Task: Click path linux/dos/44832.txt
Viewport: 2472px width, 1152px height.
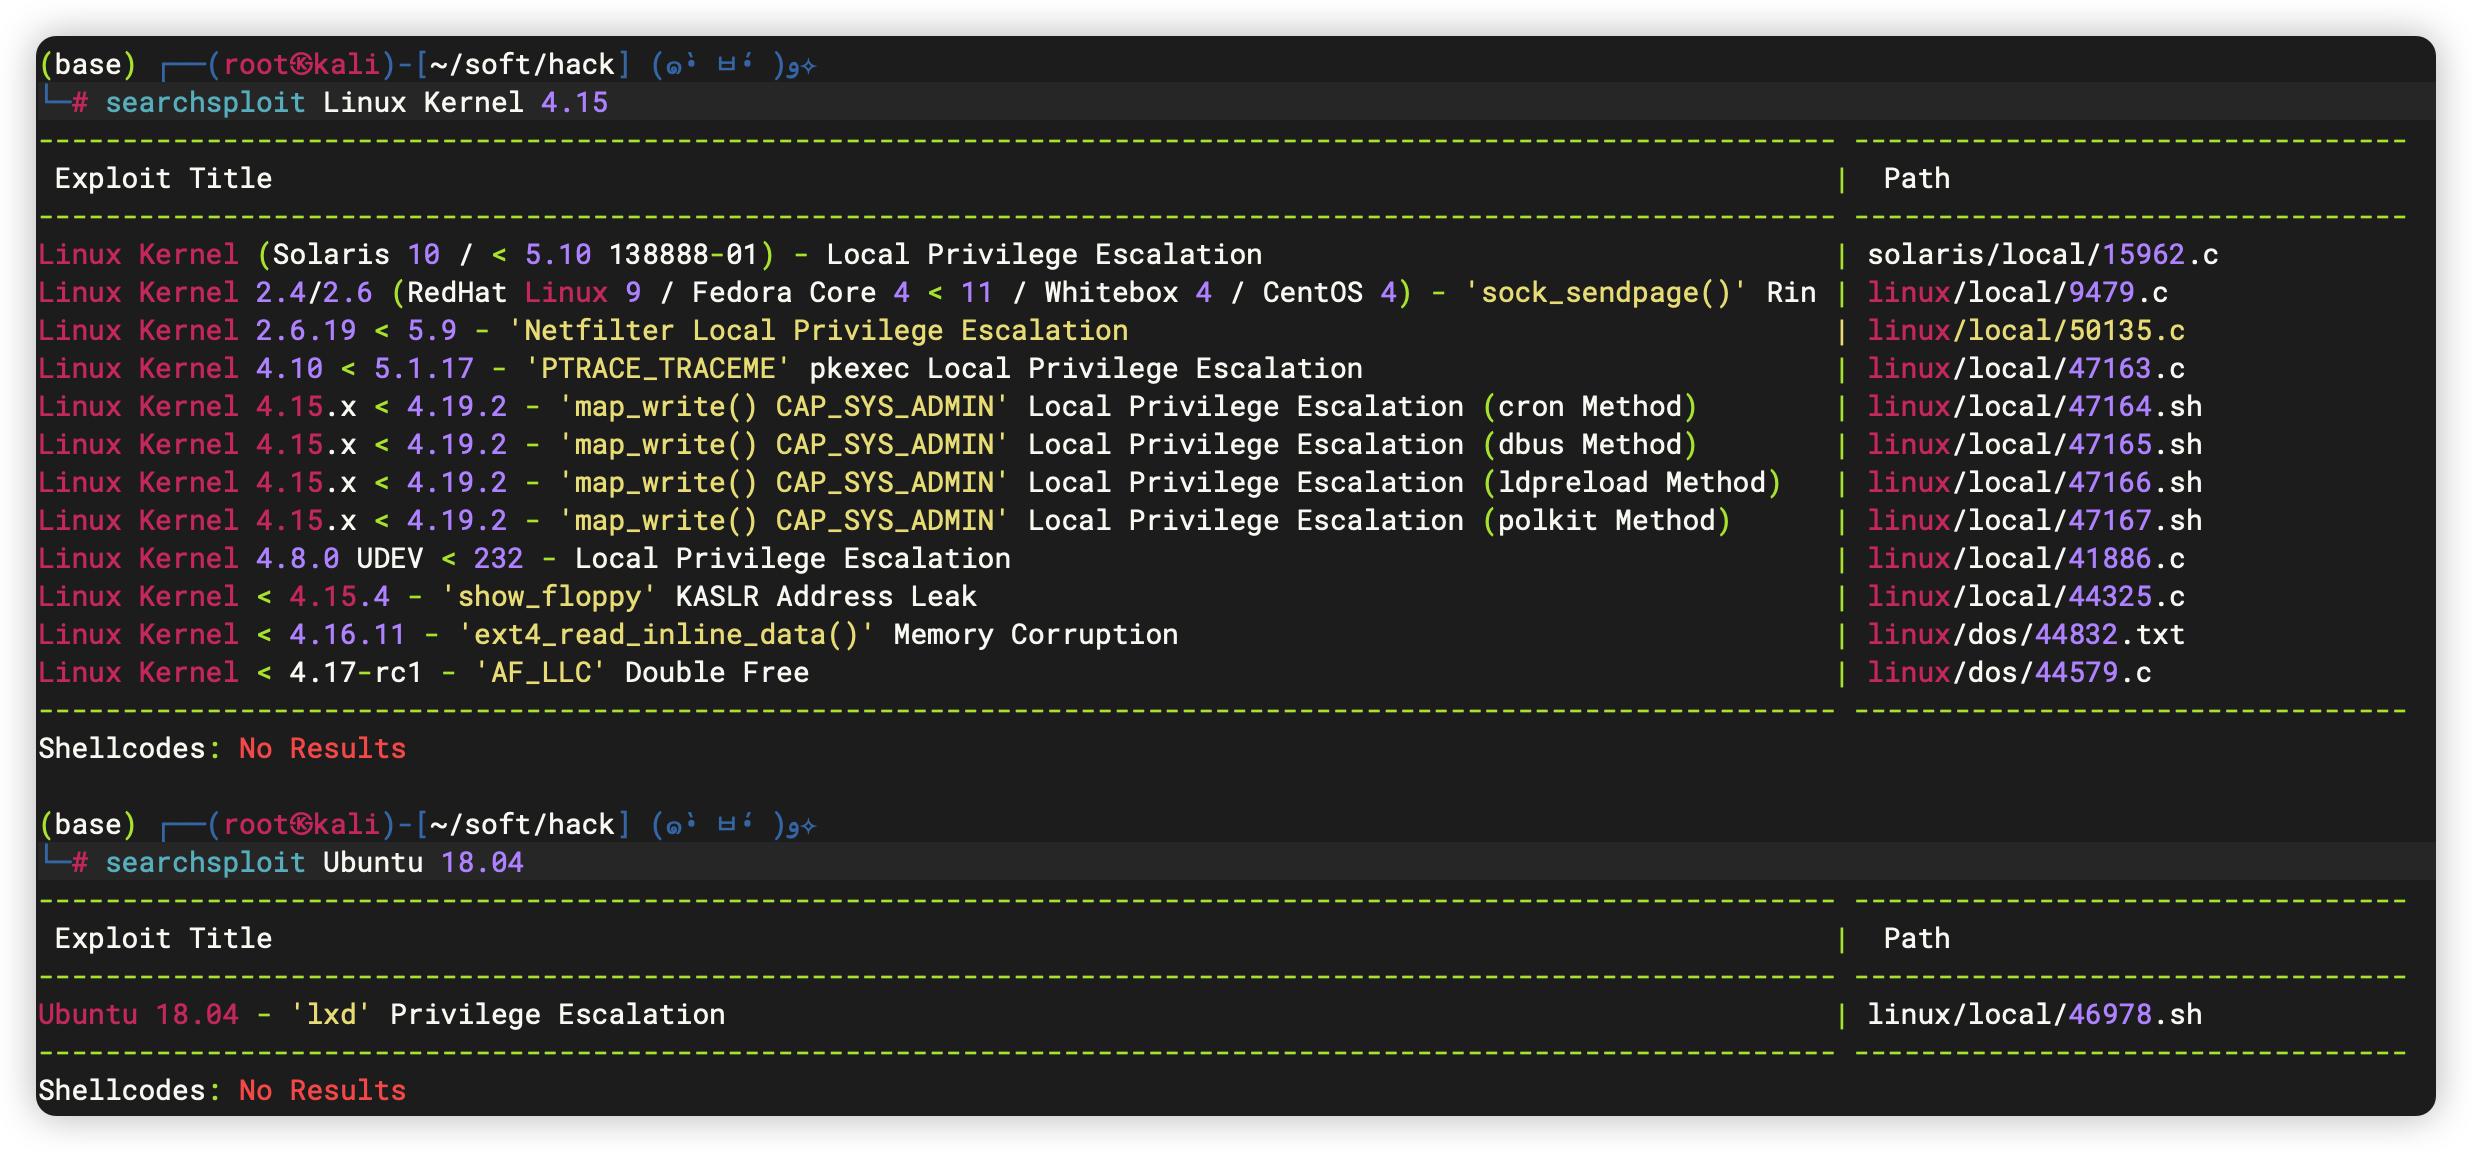Action: coord(2026,634)
